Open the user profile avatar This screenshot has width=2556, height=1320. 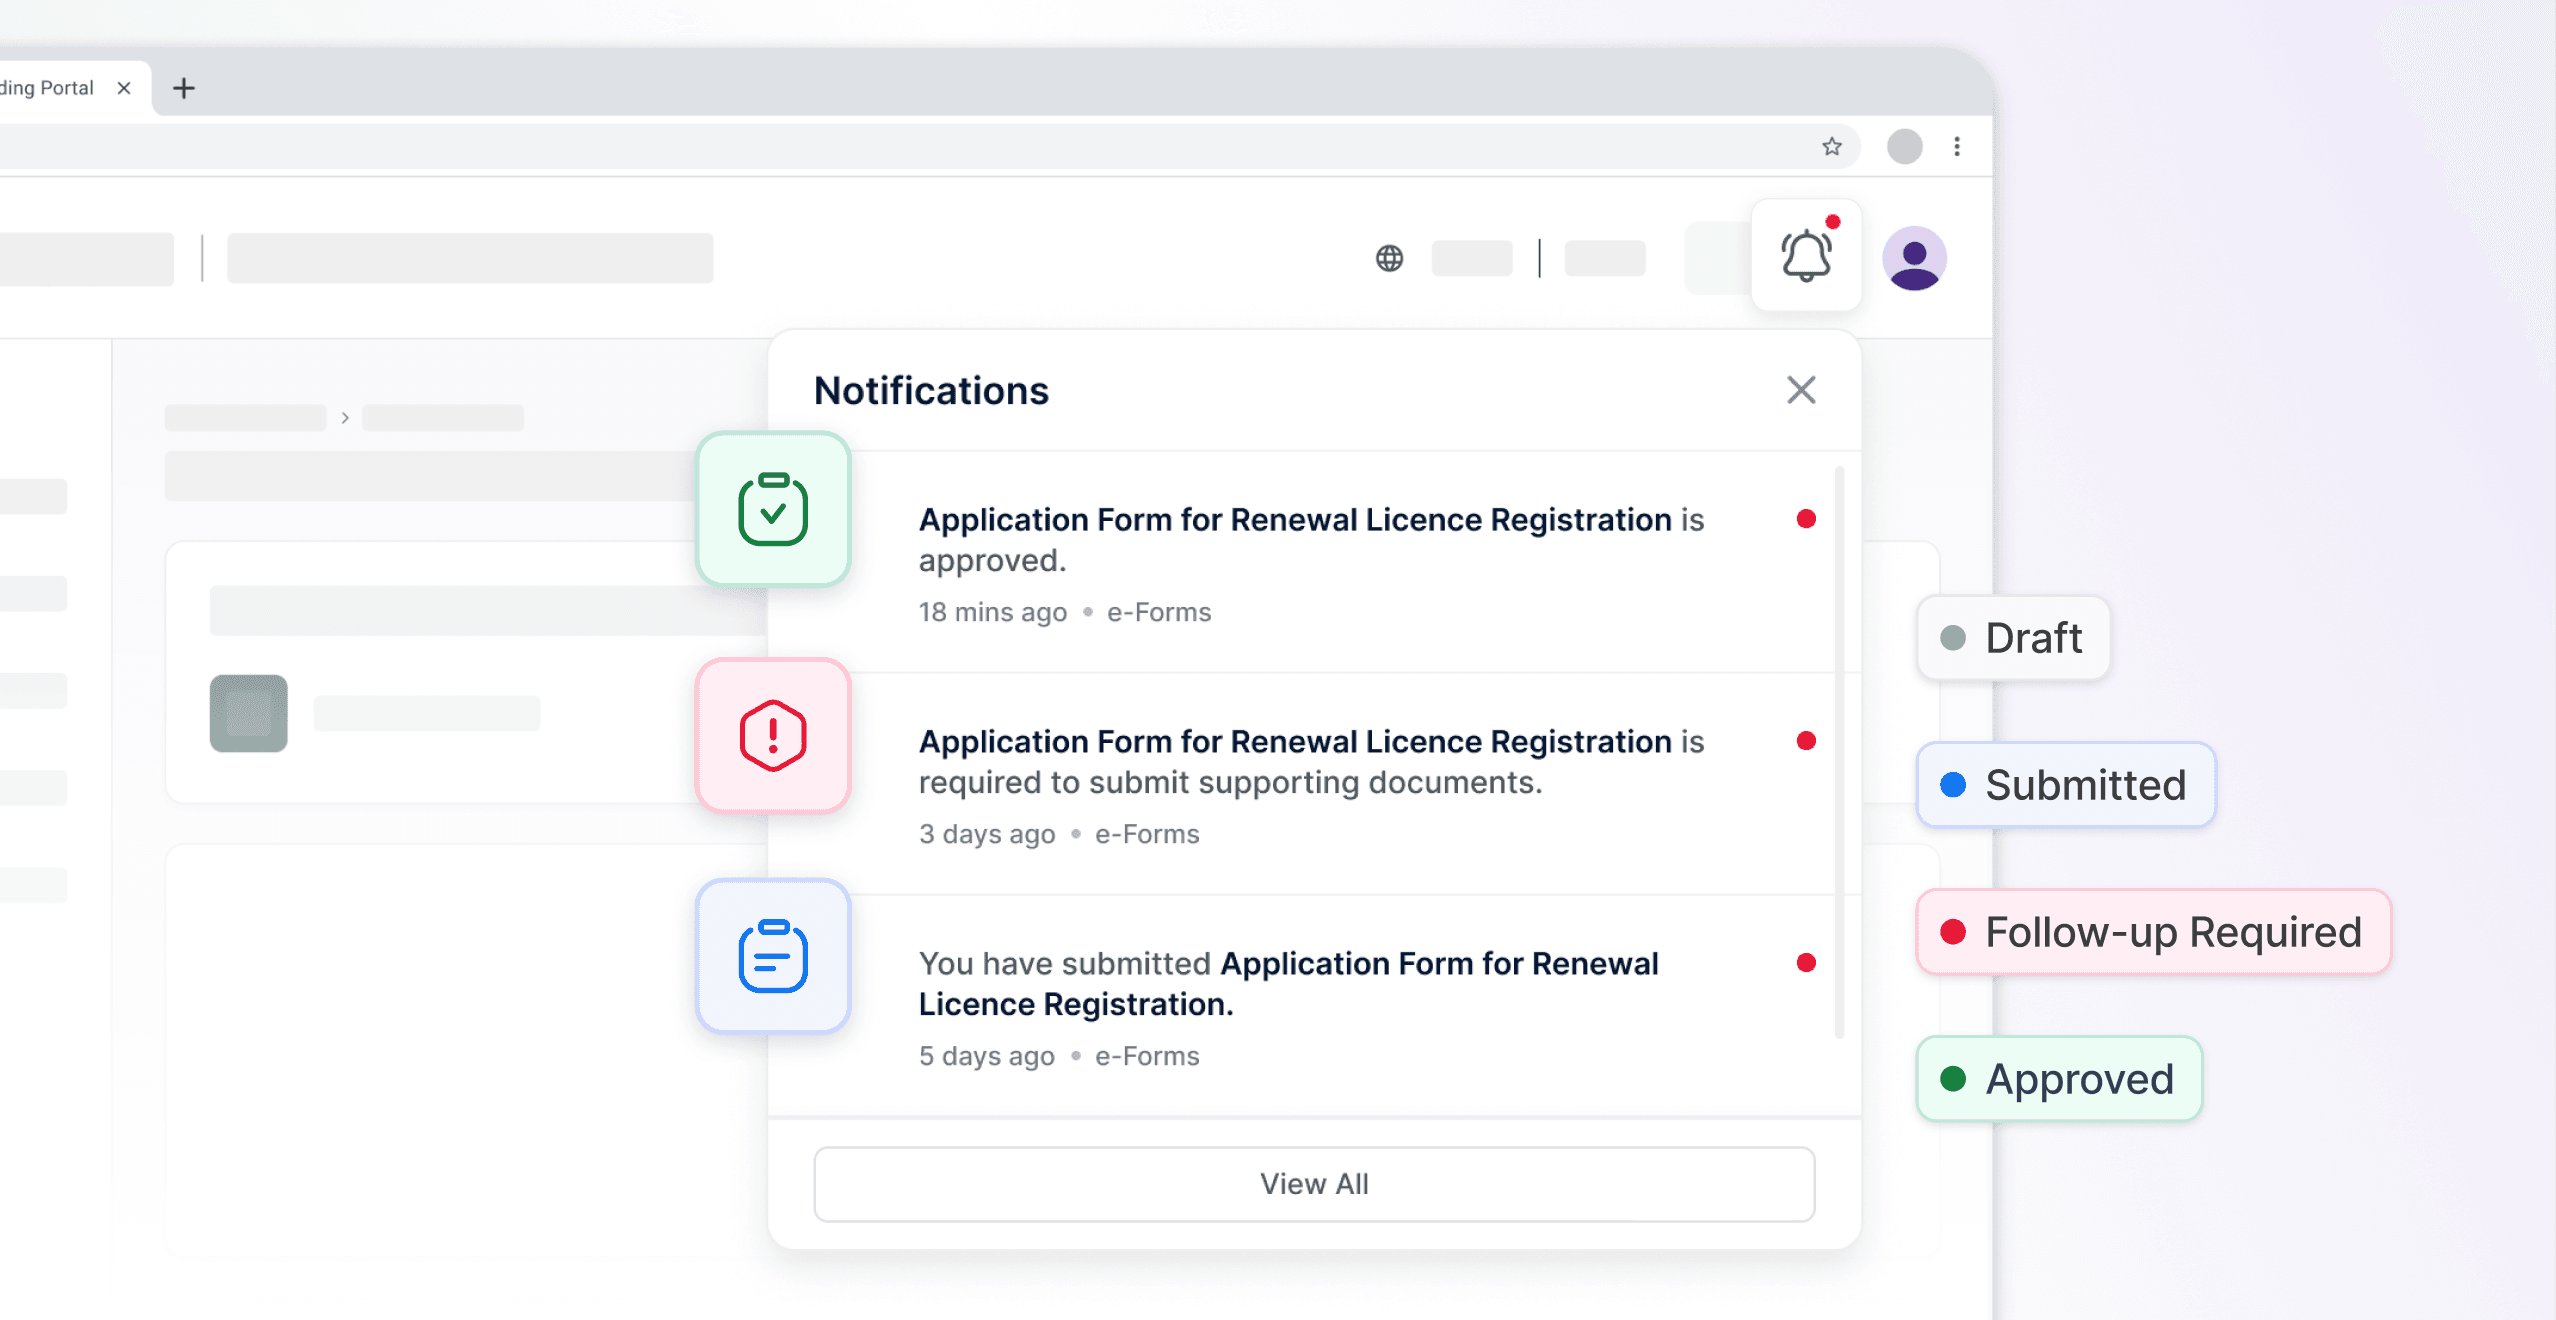click(1913, 258)
